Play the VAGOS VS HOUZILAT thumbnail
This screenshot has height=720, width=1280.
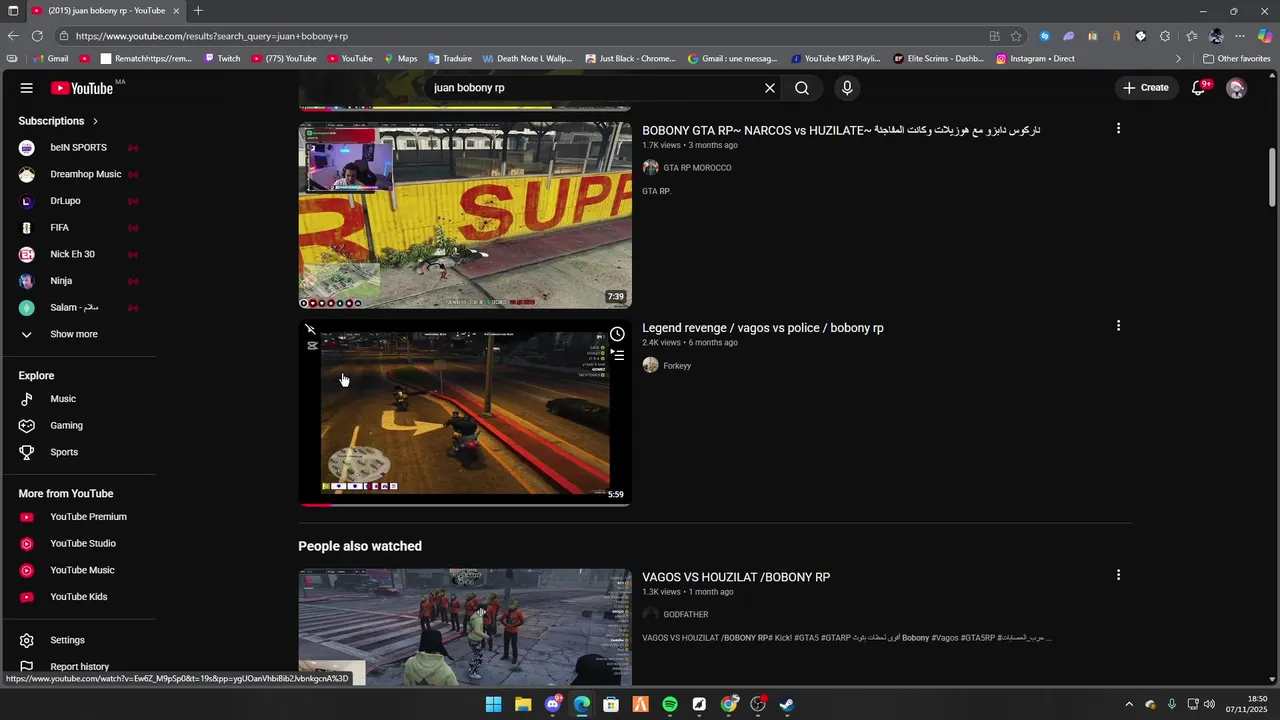[x=465, y=628]
